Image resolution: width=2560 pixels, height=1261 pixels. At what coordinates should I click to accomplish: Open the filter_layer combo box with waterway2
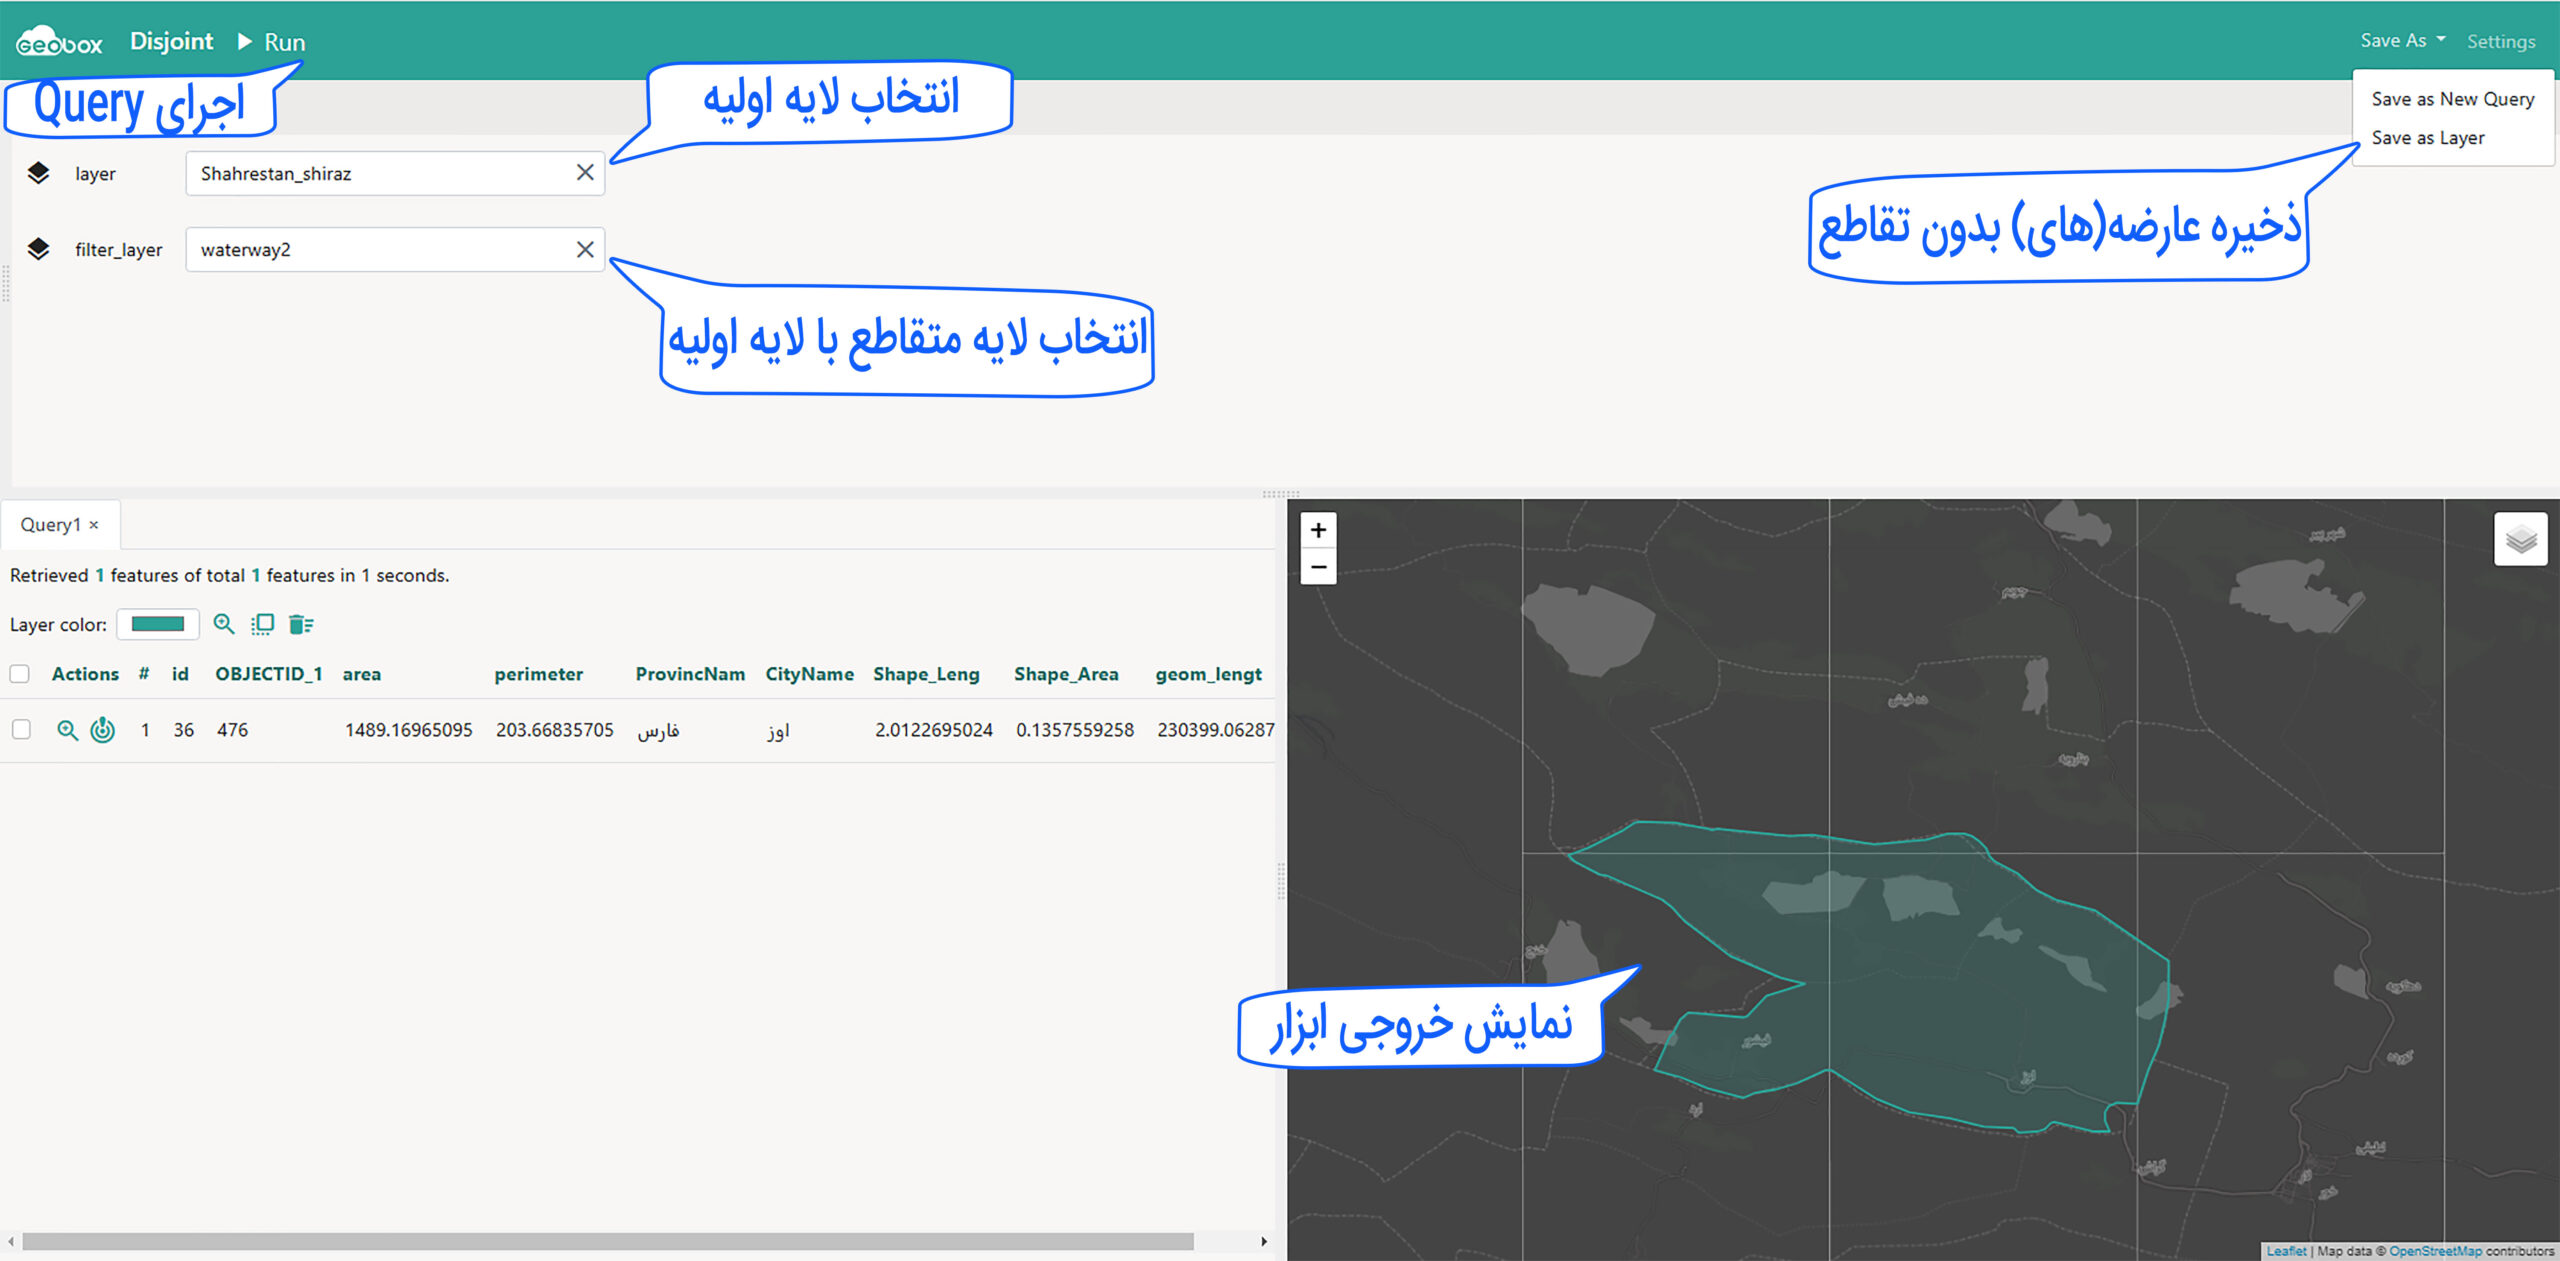[380, 250]
